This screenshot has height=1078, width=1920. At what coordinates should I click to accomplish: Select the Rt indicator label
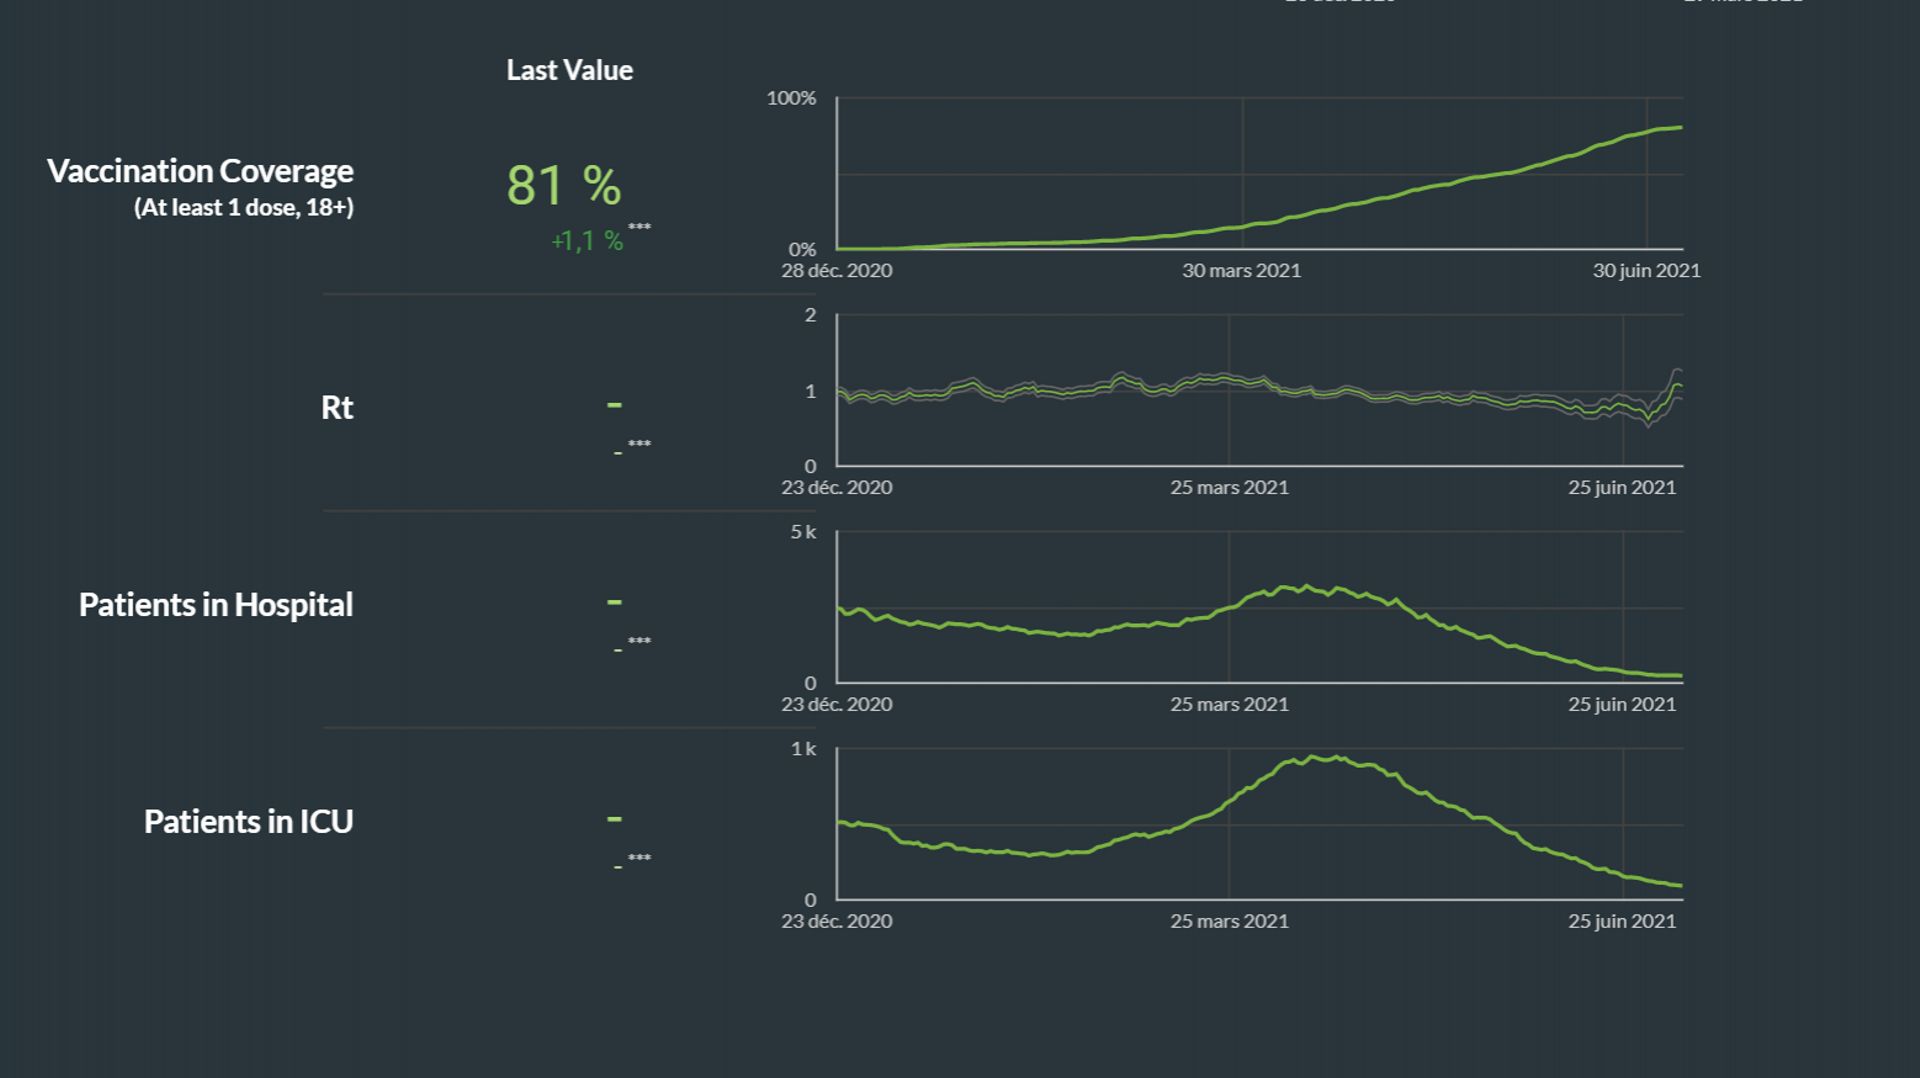(337, 408)
